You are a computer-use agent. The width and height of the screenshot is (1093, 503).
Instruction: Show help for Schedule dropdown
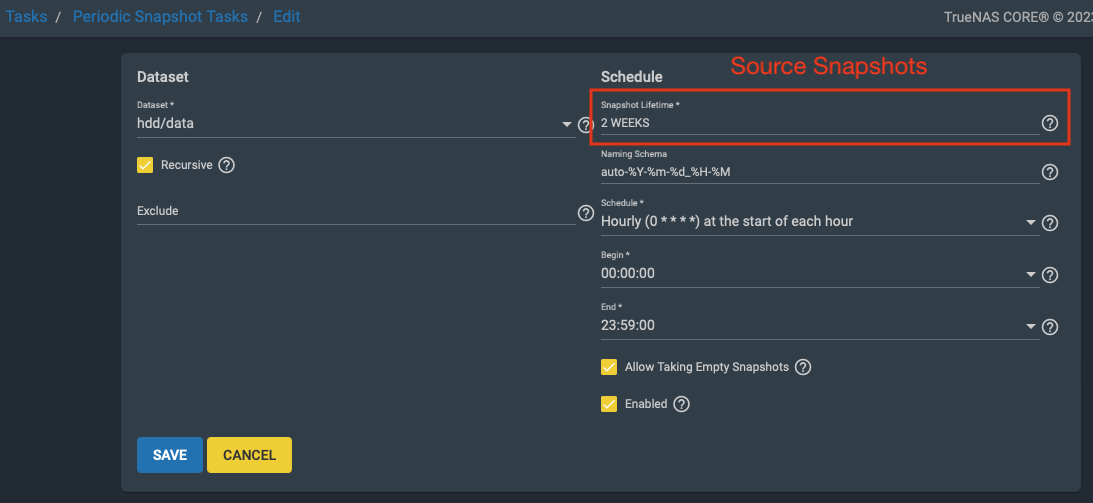click(x=1049, y=223)
